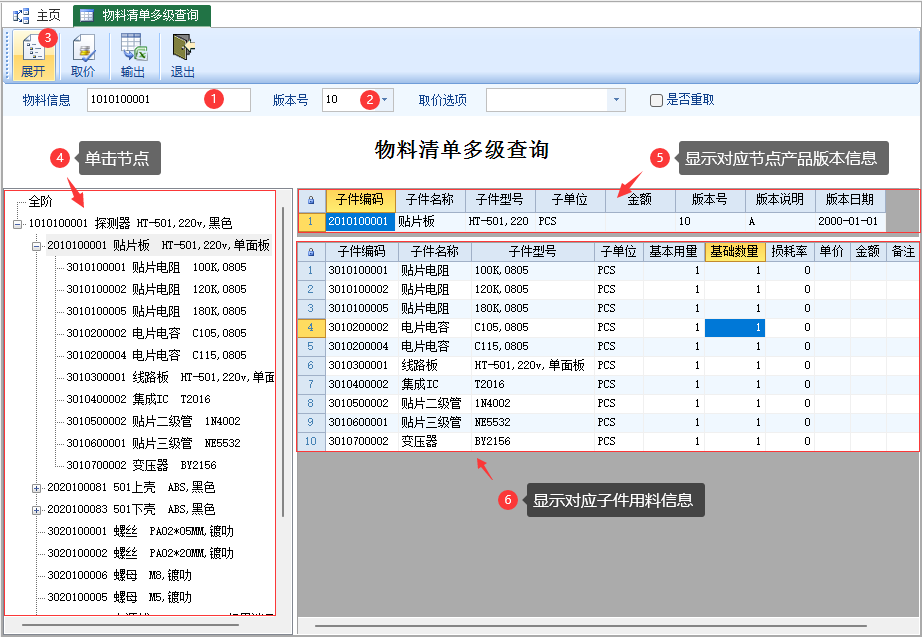Click row number 4 header in the child materials grid
Image resolution: width=922 pixels, height=637 pixels.
pos(311,328)
